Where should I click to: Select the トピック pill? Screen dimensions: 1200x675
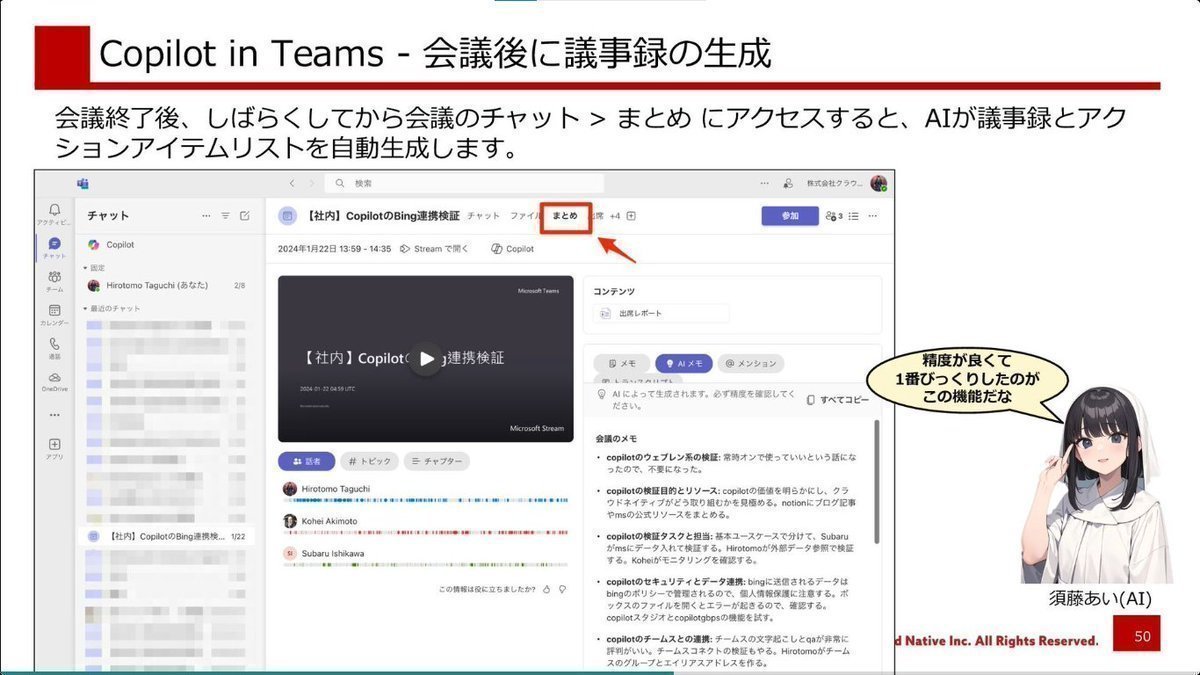369,462
